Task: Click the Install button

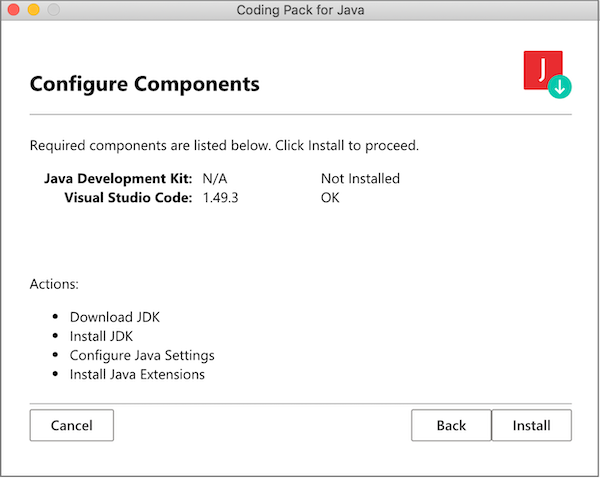Action: coord(532,425)
